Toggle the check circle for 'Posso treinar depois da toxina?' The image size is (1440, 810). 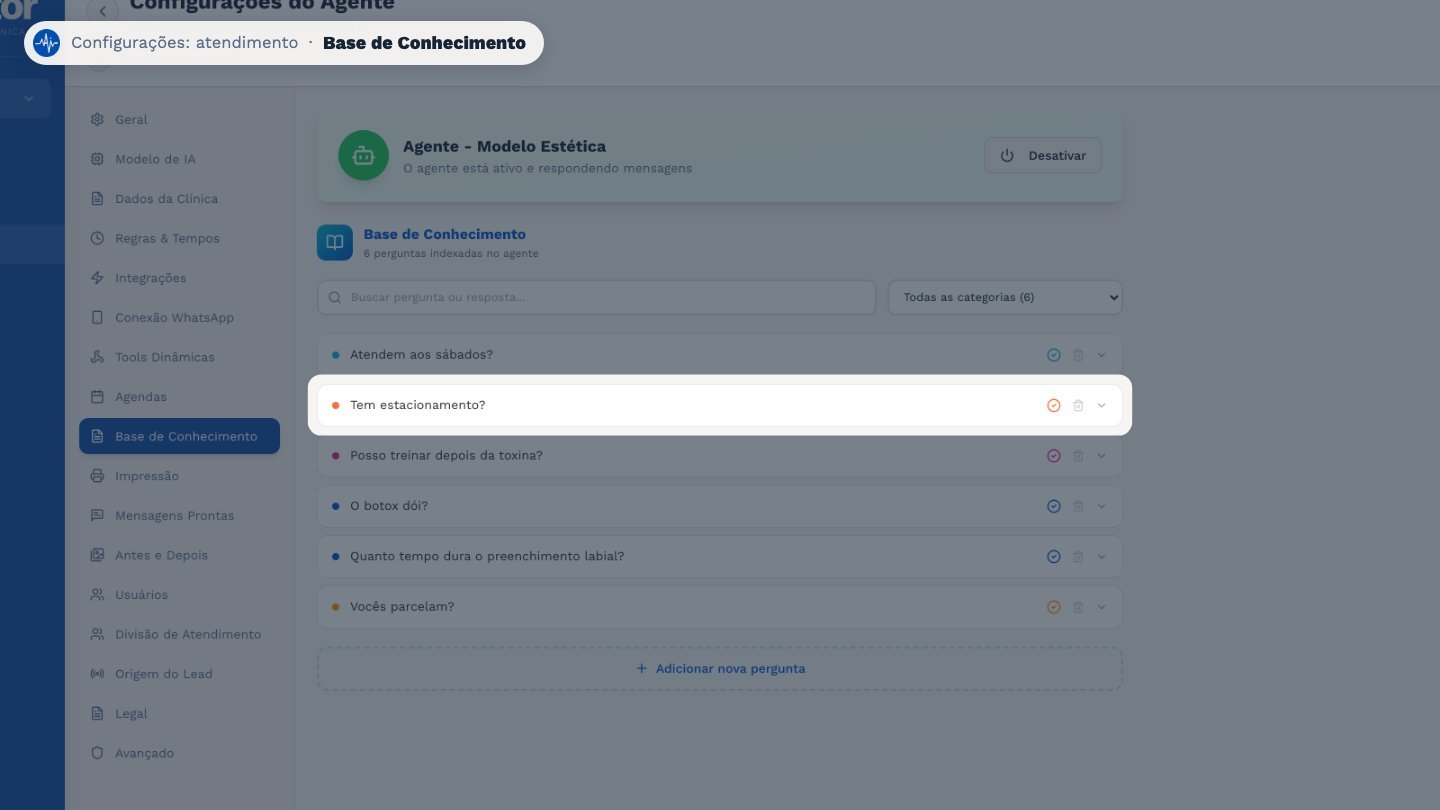tap(1053, 456)
